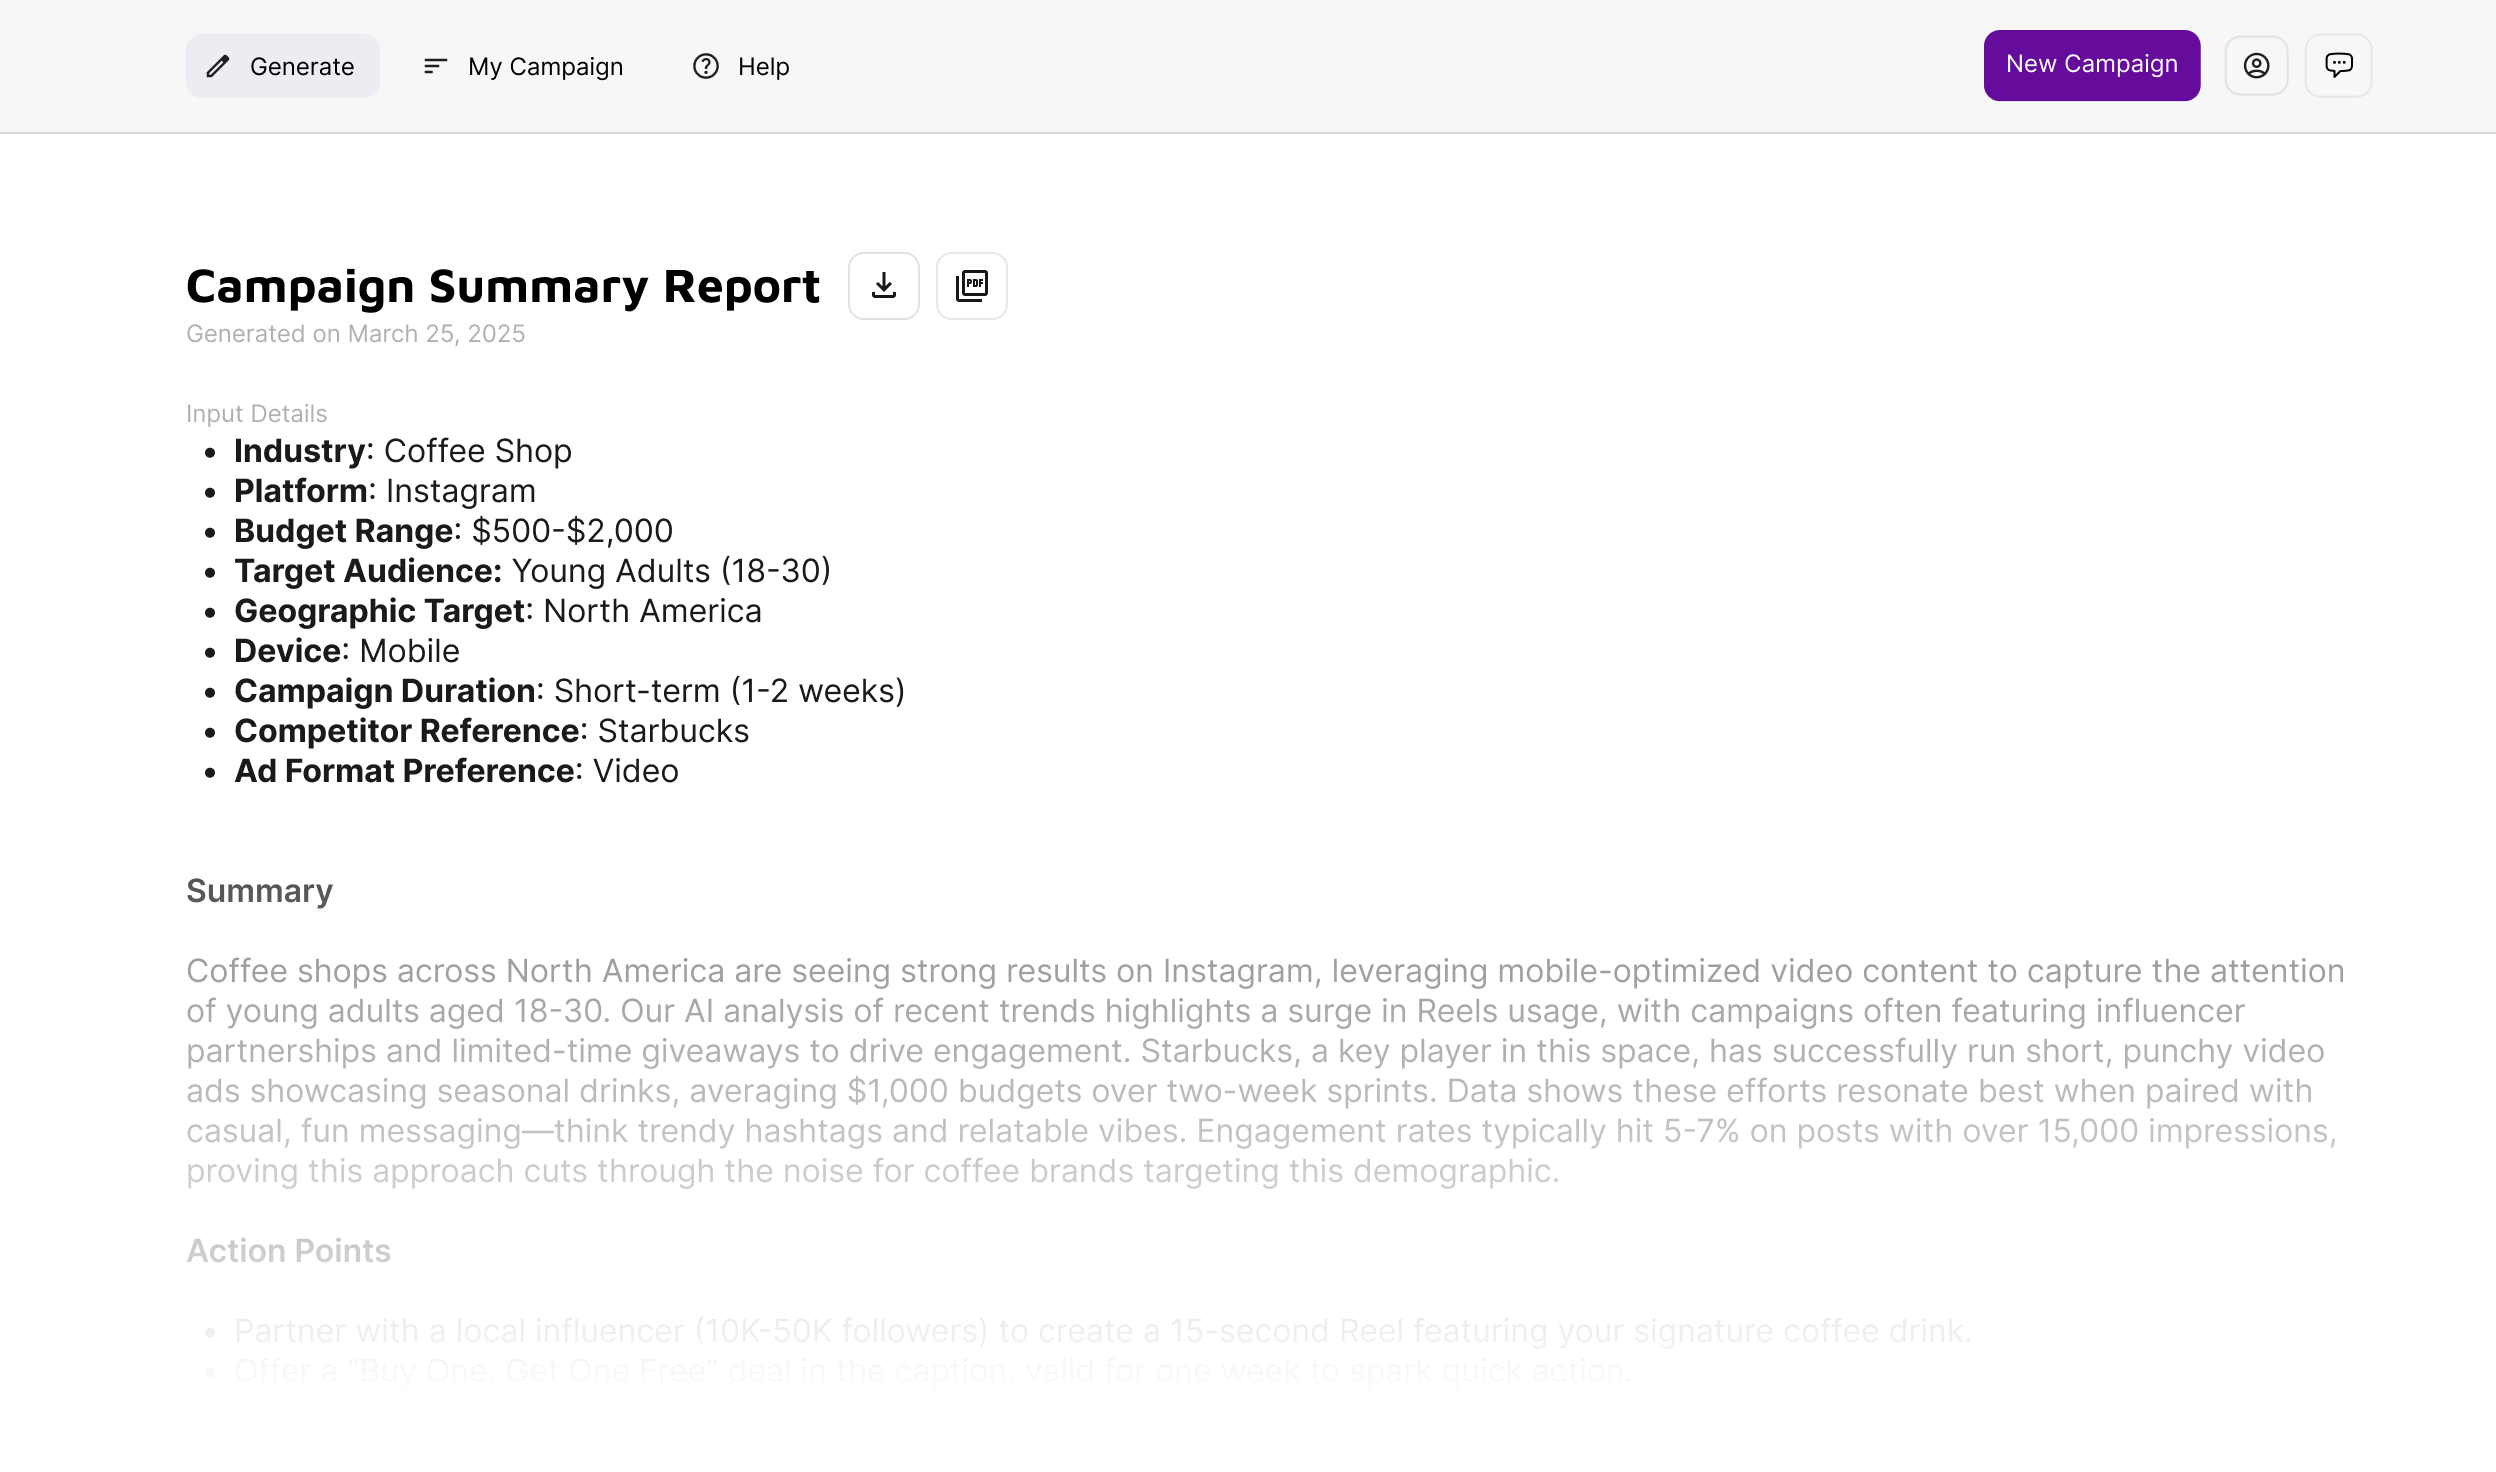Select the Competitor Reference: Starbucks line
The width and height of the screenshot is (2496, 1472).
(x=491, y=731)
